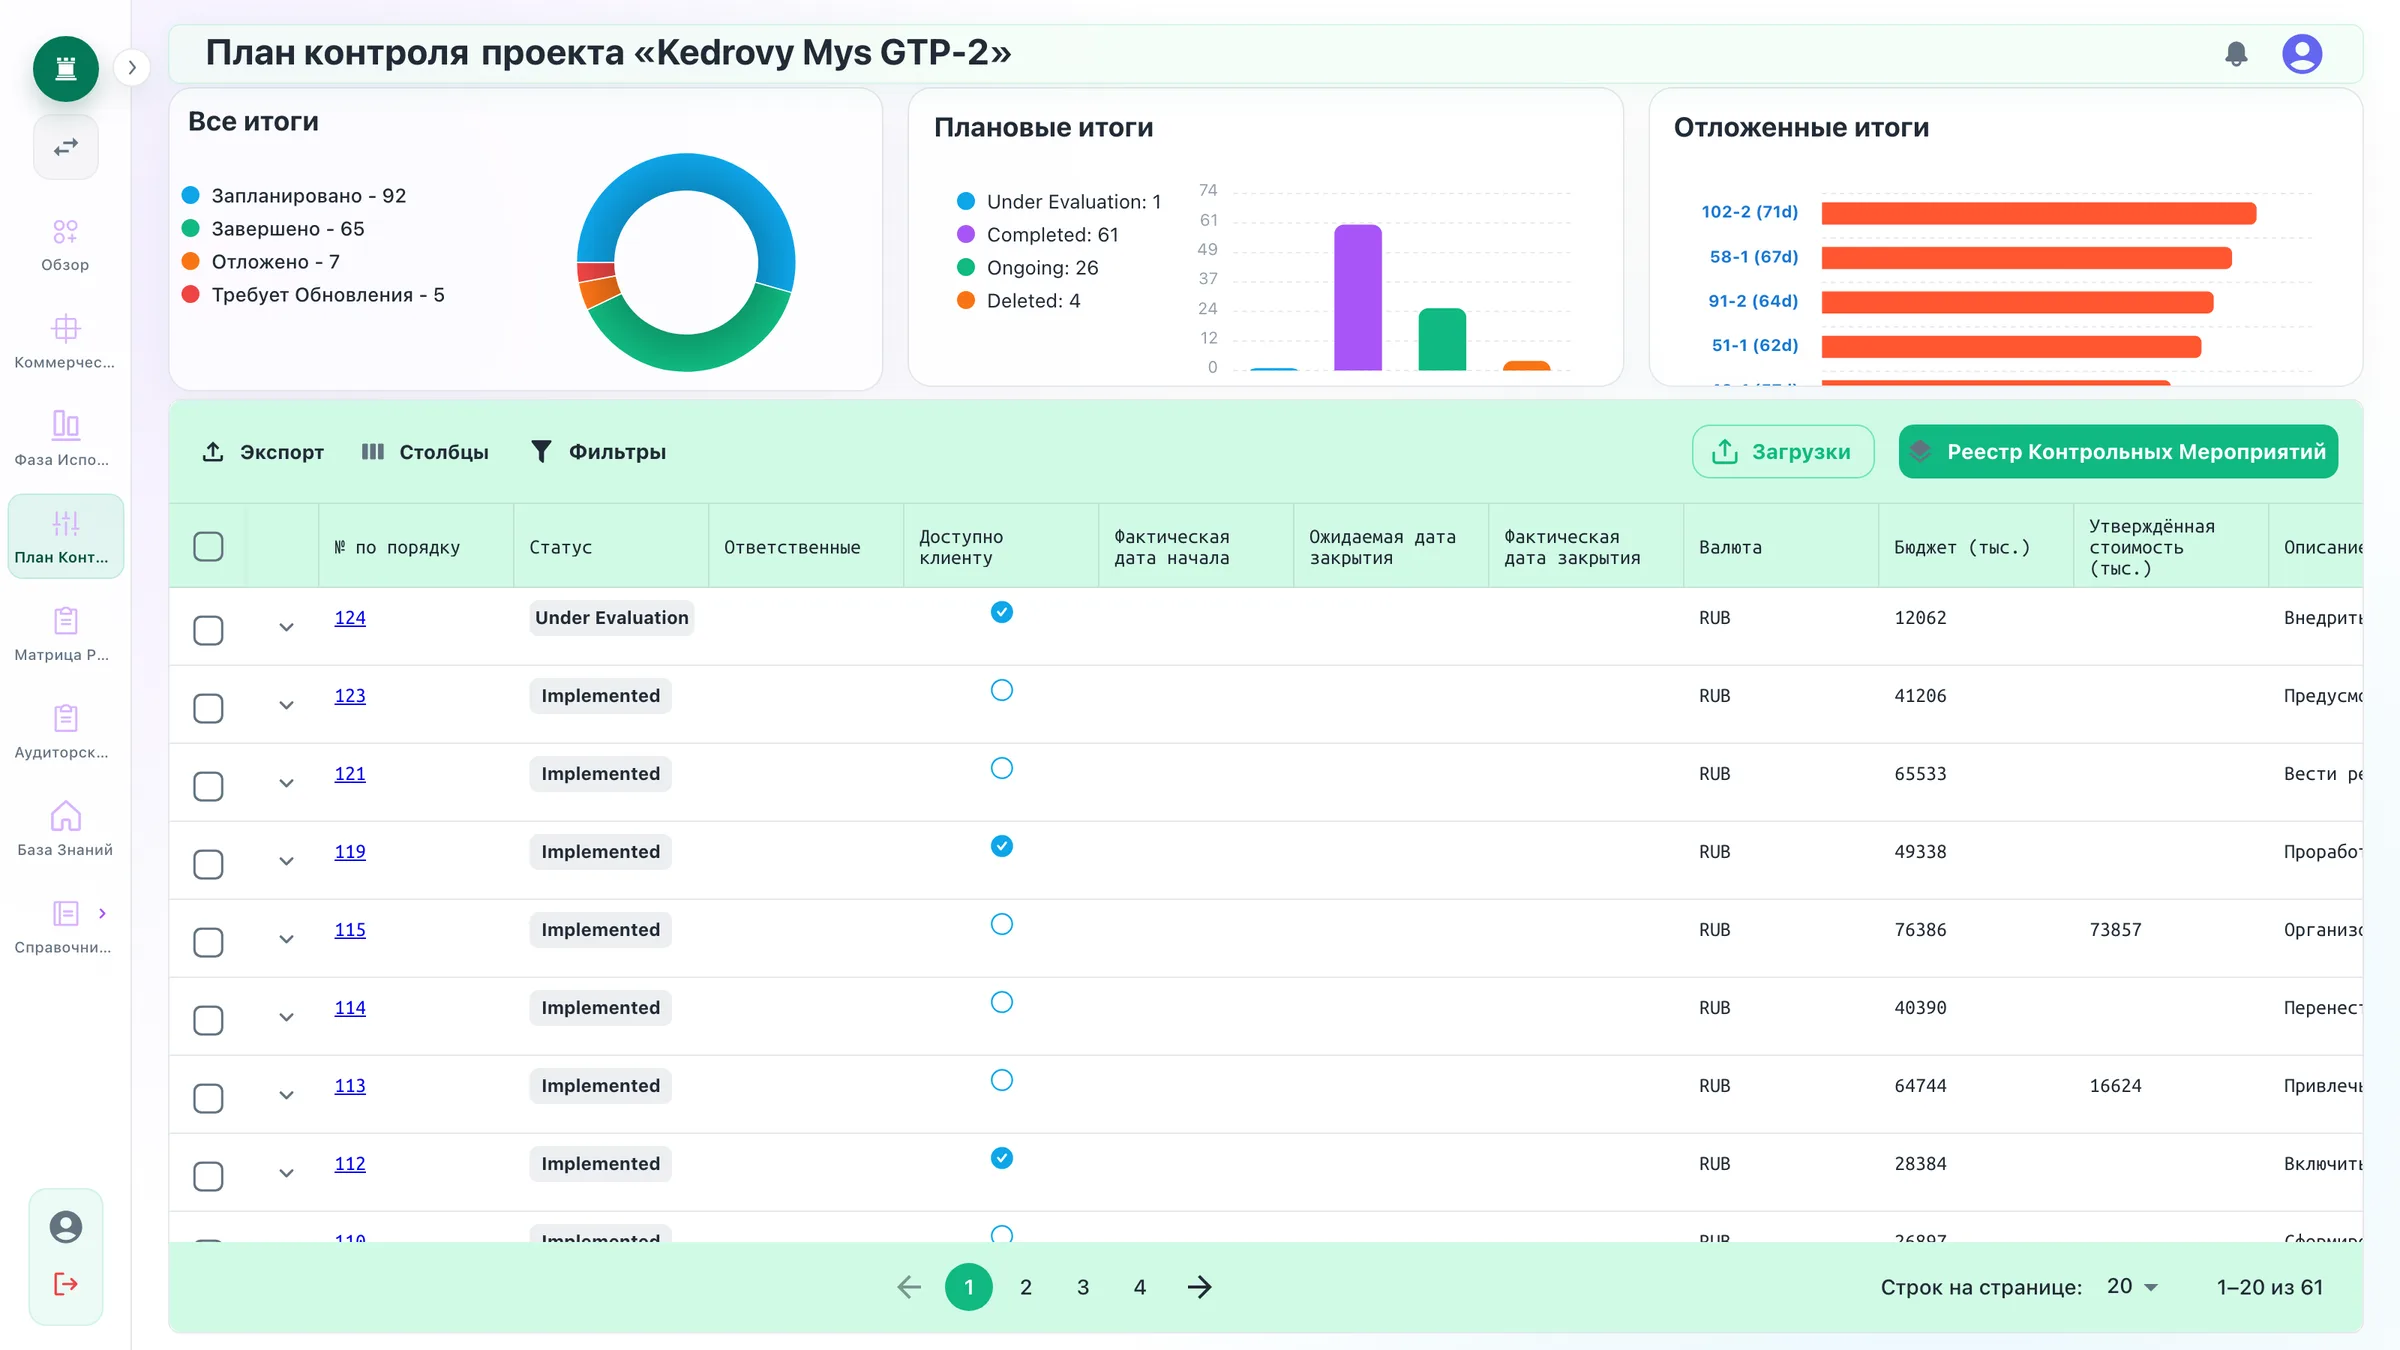Viewport: 2400px width, 1350px height.
Task: Toggle client availability for row 112
Action: click(1002, 1158)
